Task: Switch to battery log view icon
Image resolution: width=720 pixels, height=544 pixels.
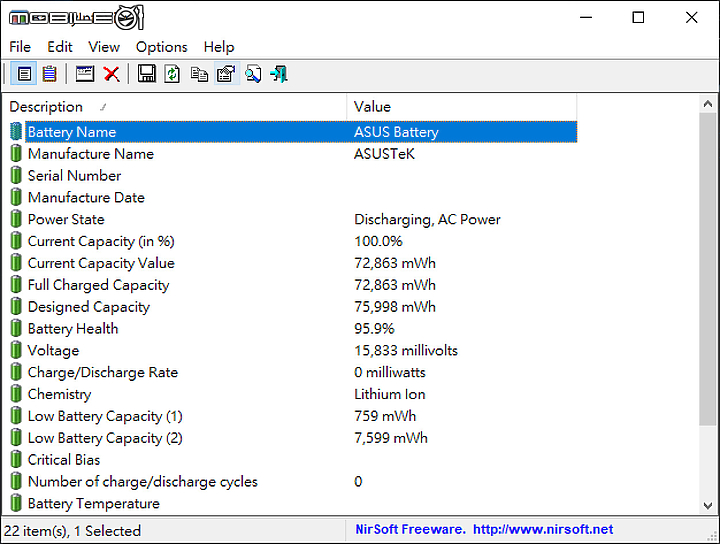Action: (x=49, y=74)
